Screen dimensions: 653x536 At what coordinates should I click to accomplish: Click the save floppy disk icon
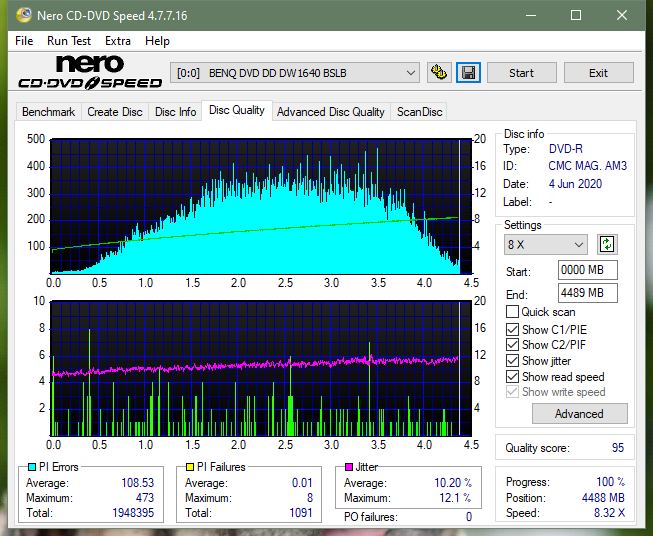468,73
